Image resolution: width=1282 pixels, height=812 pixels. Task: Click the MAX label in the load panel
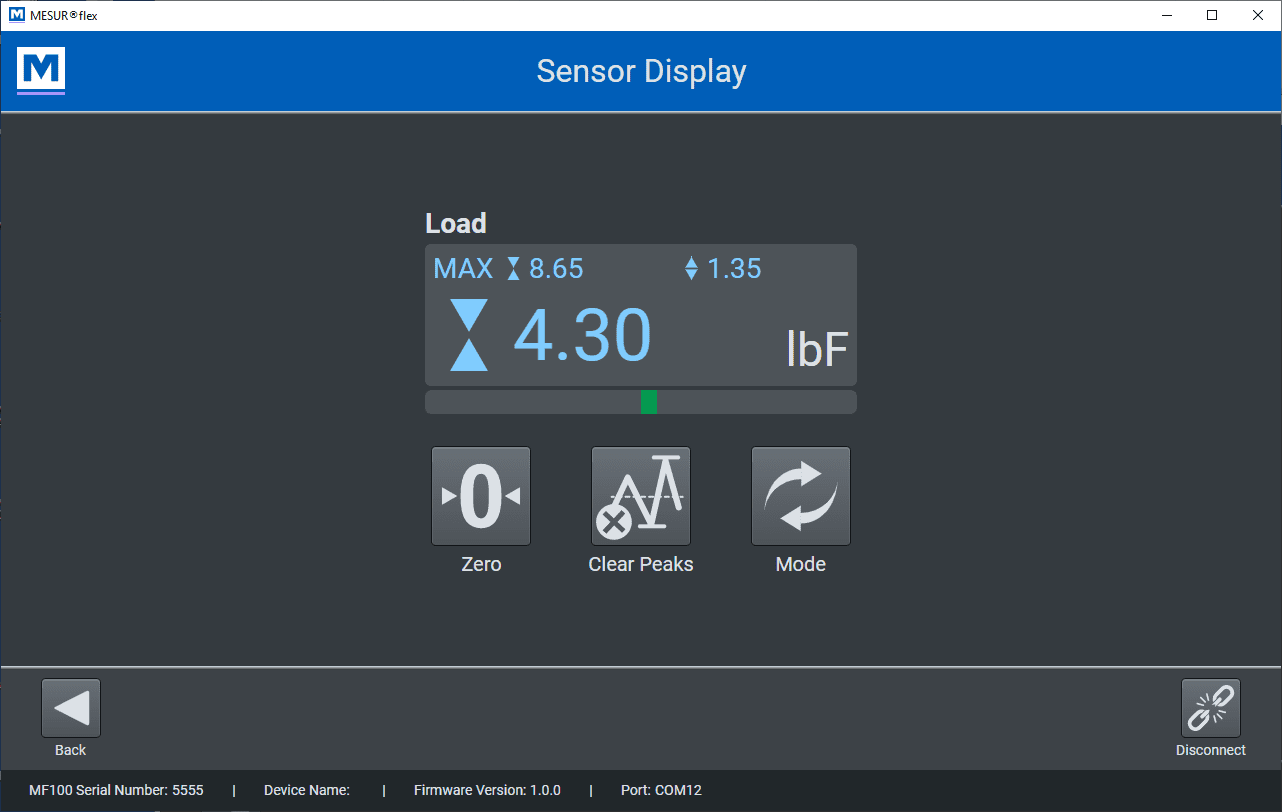click(x=463, y=269)
